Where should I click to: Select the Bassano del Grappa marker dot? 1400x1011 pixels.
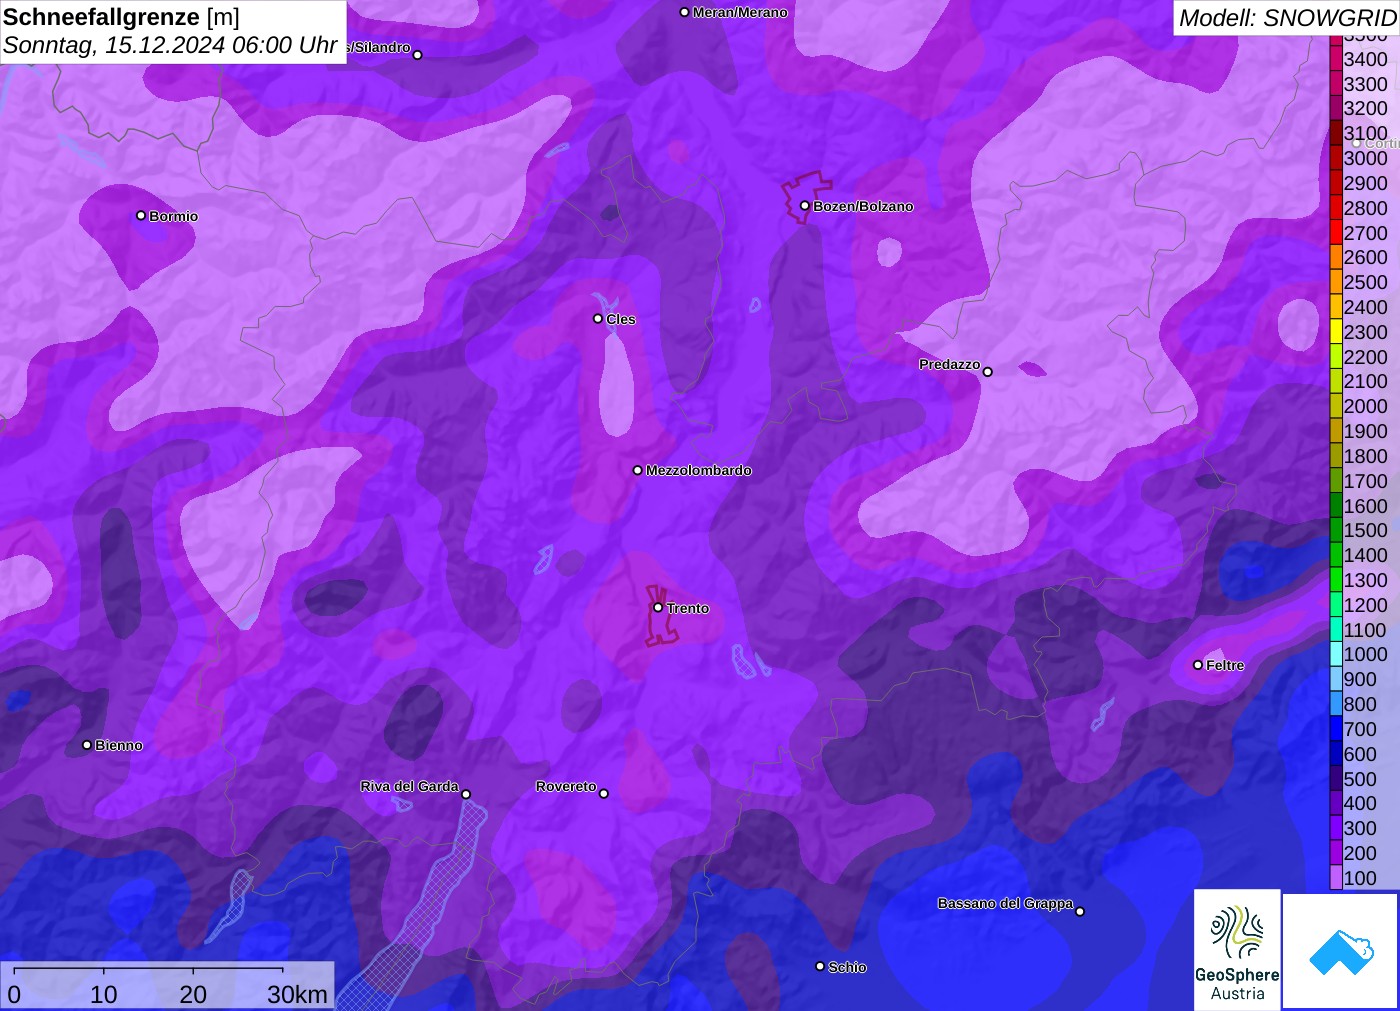coord(1080,911)
